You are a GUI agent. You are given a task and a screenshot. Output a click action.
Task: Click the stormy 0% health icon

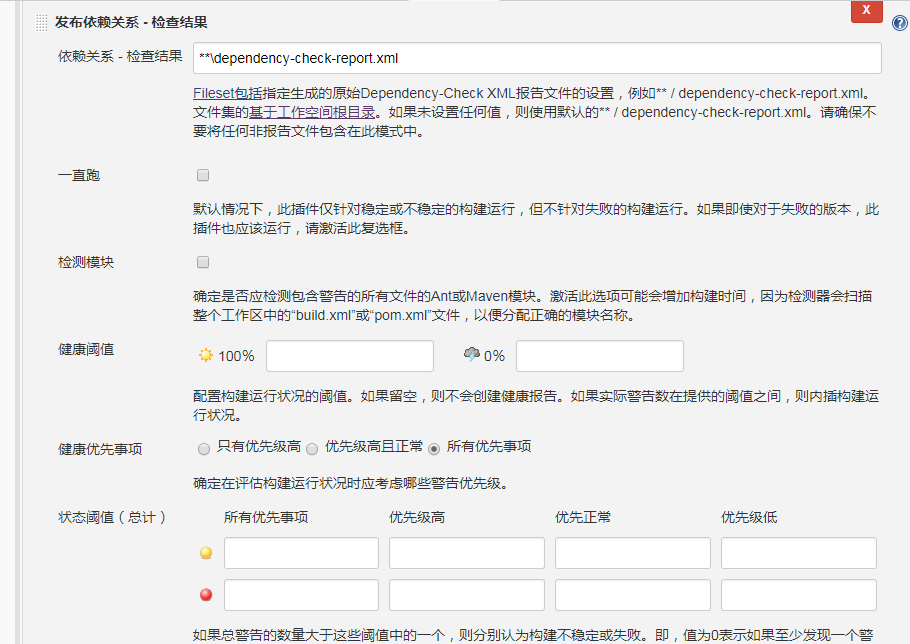[x=472, y=354]
